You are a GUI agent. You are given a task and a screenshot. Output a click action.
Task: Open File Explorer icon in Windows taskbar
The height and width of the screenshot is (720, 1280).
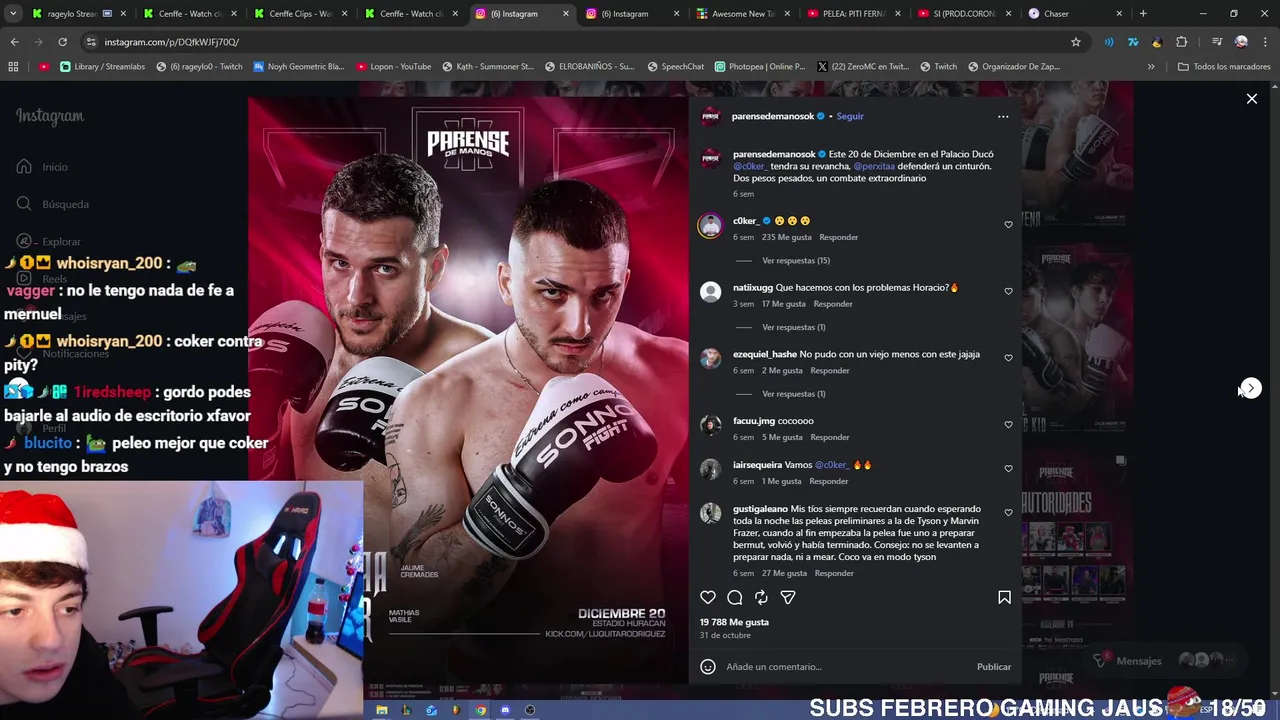[381, 710]
